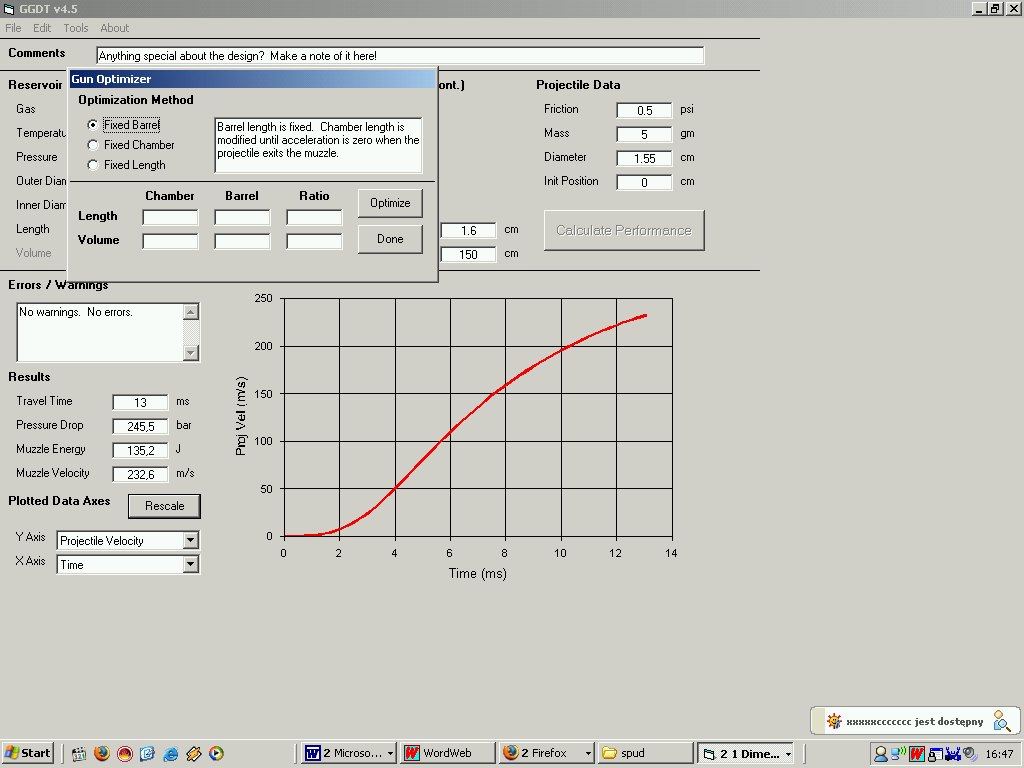Click the red WordWeb icon in system tray
Viewport: 1024px width, 768px height.
tap(916, 753)
